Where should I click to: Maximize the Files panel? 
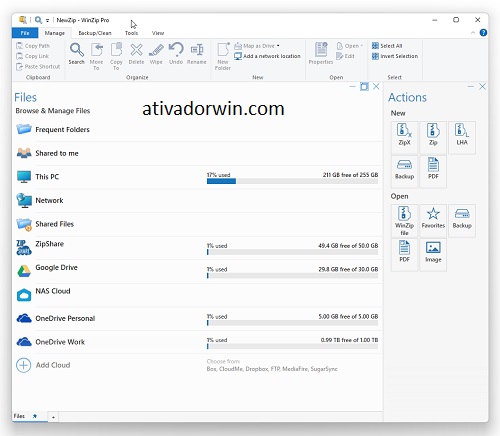point(364,87)
